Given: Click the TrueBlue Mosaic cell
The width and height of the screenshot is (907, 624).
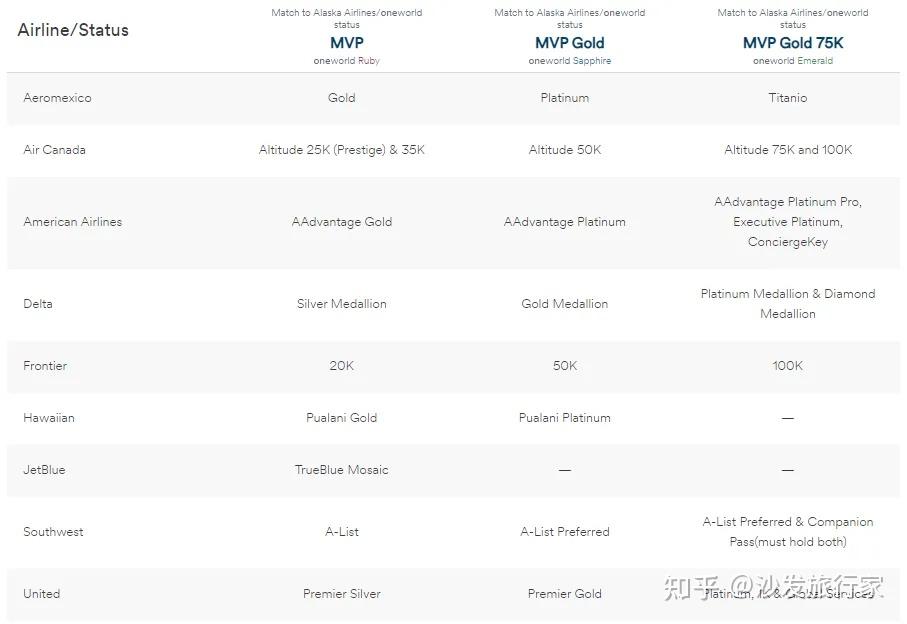Looking at the screenshot, I should pos(341,470).
